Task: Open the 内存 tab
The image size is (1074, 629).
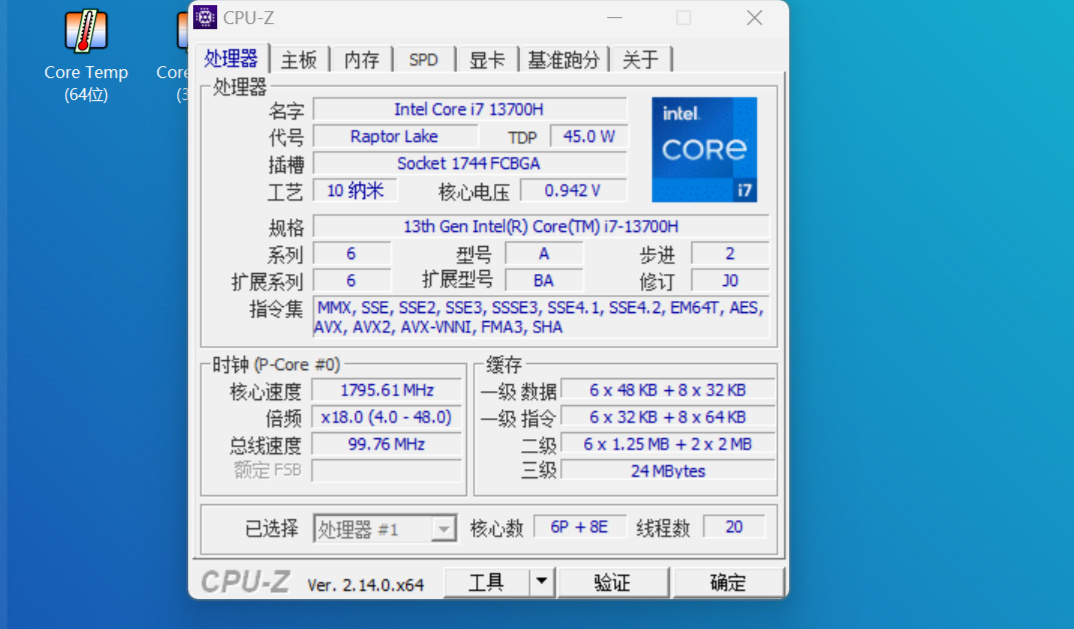Action: coord(361,60)
